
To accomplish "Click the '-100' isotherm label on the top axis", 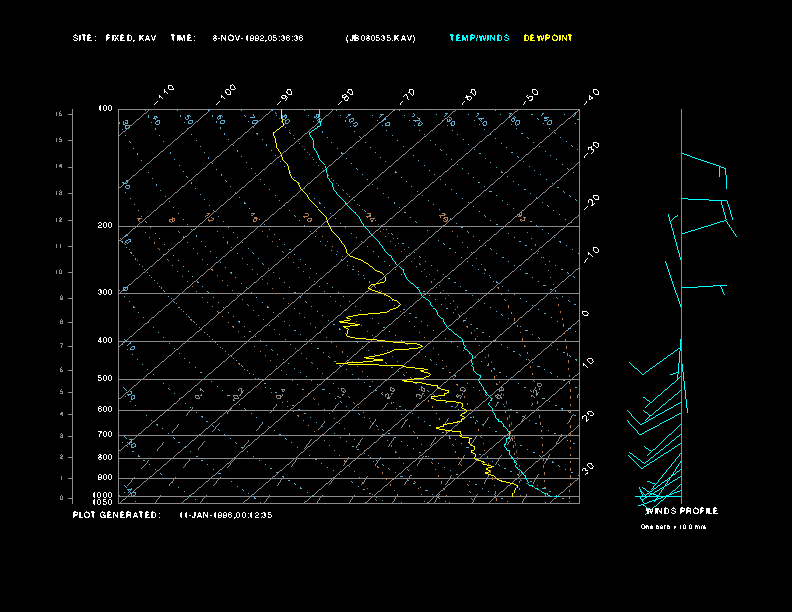I will pyautogui.click(x=226, y=95).
